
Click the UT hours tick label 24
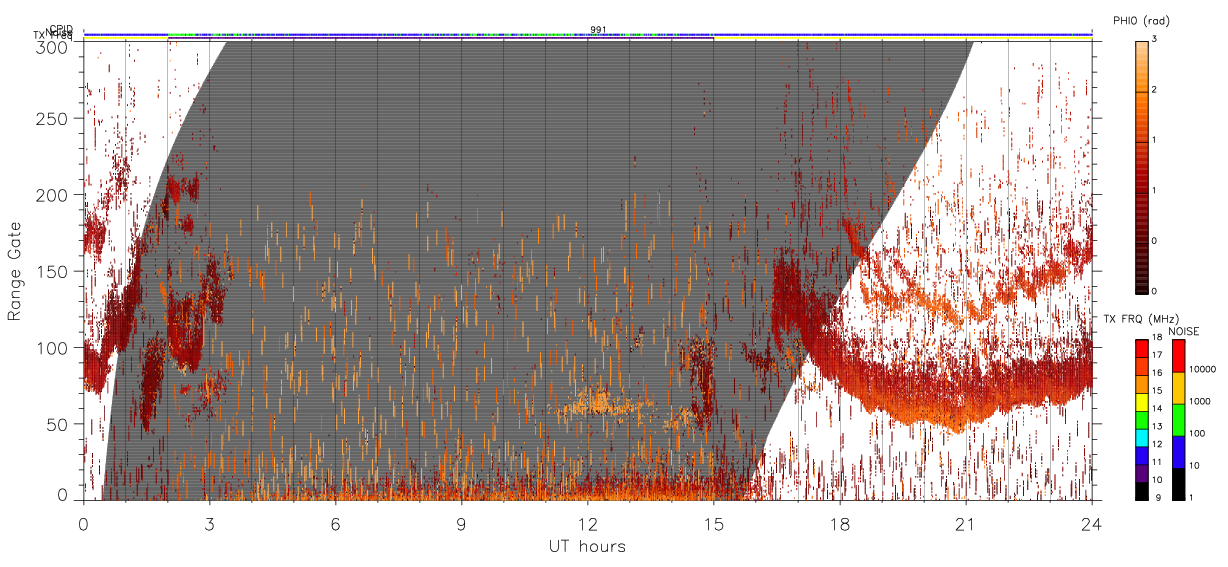pyautogui.click(x=1092, y=524)
